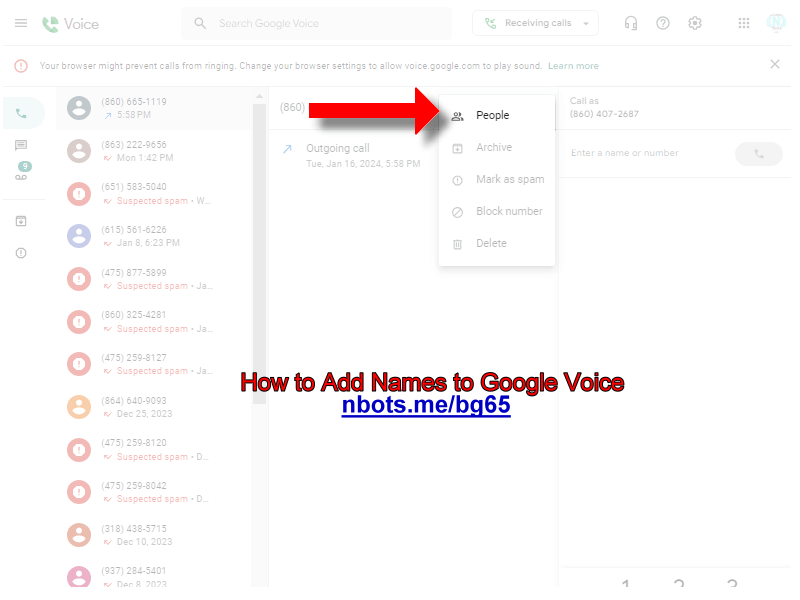Click avatar of (863) 222-9656
This screenshot has width=800, height=600.
click(79, 151)
